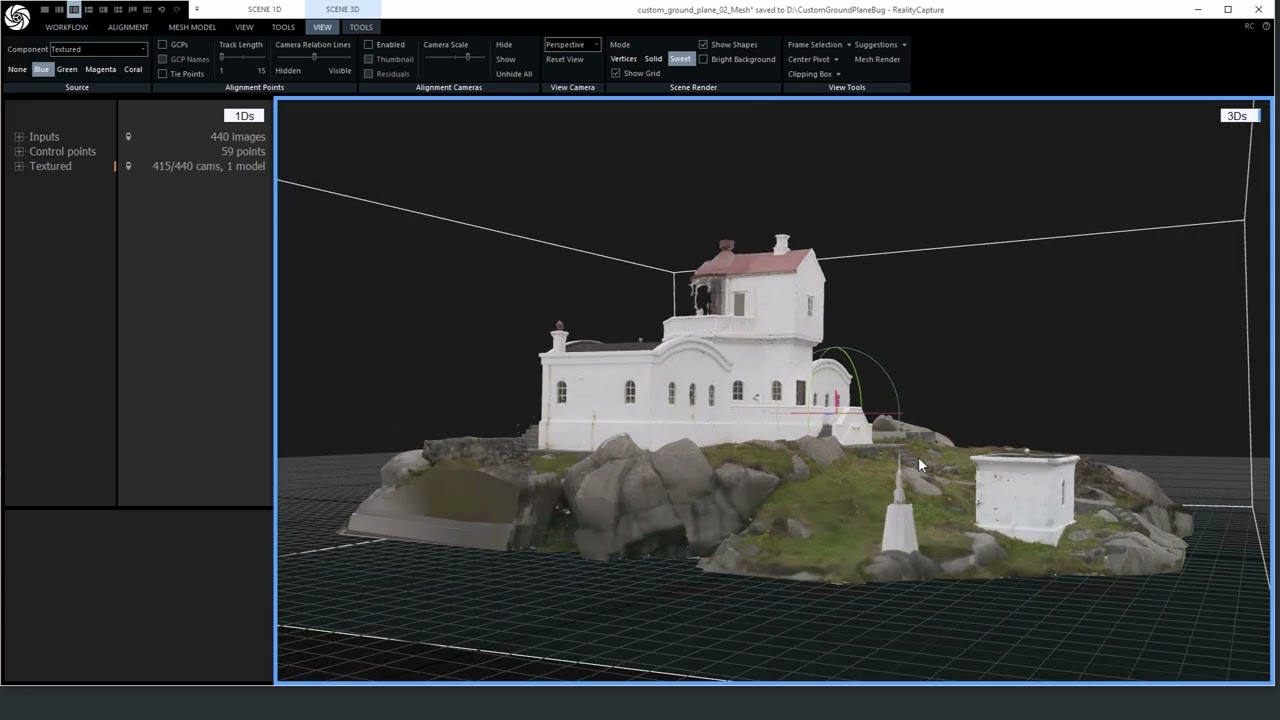Select the Solid render mode
This screenshot has width=1280, height=720.
[653, 59]
